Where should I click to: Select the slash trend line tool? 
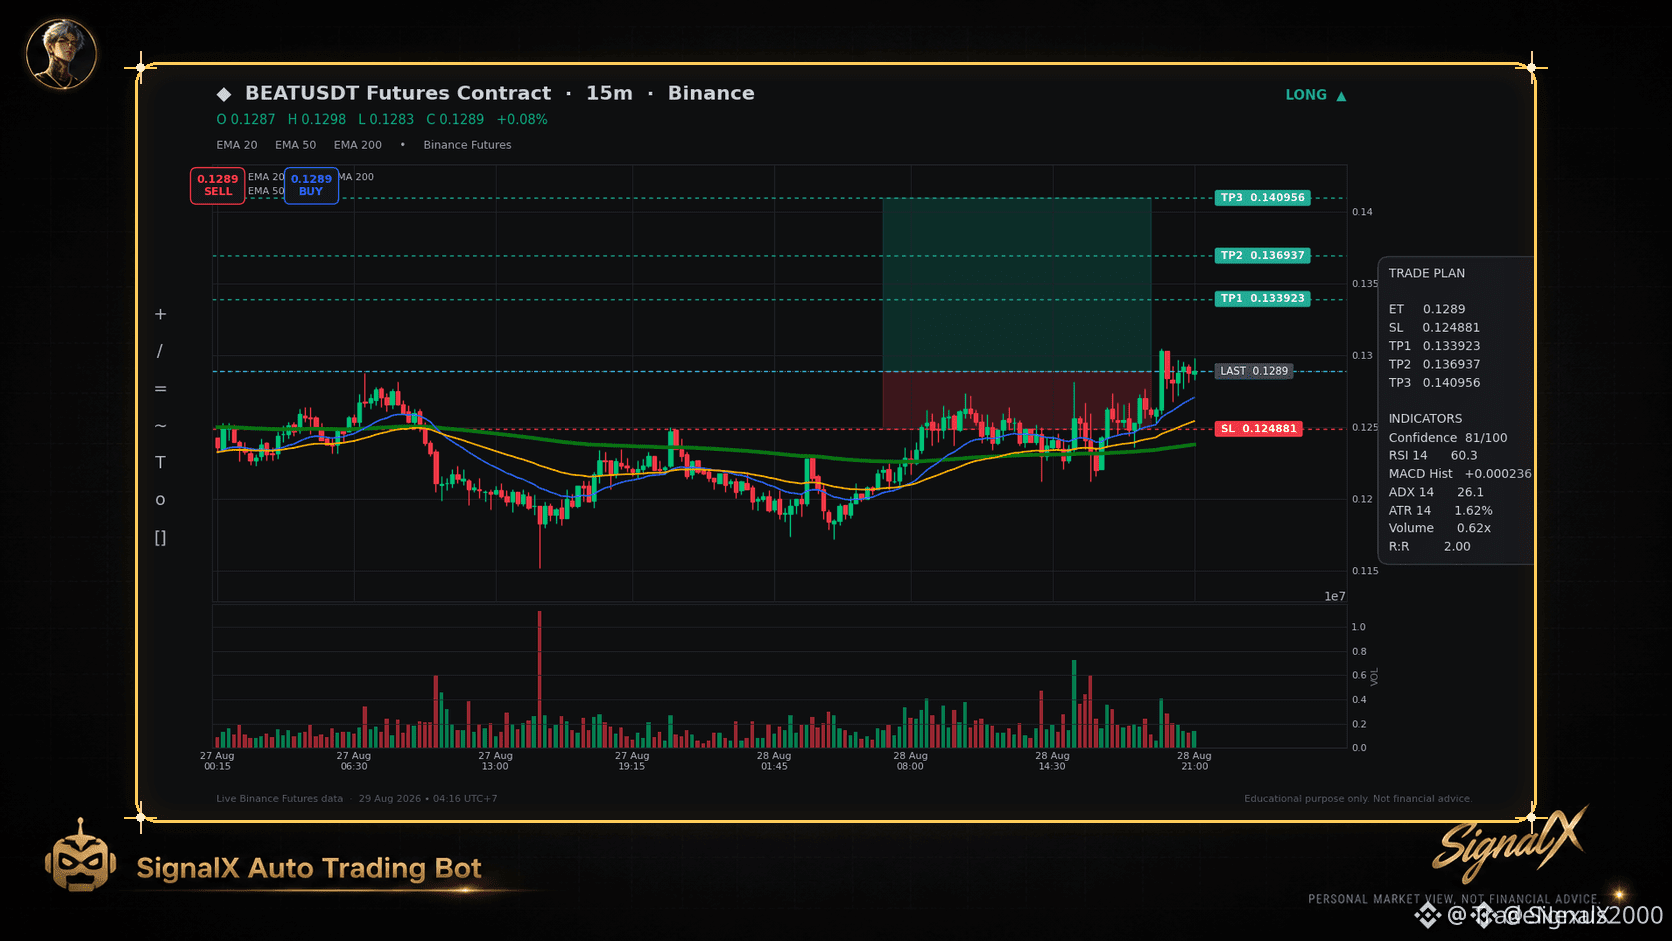pos(160,351)
